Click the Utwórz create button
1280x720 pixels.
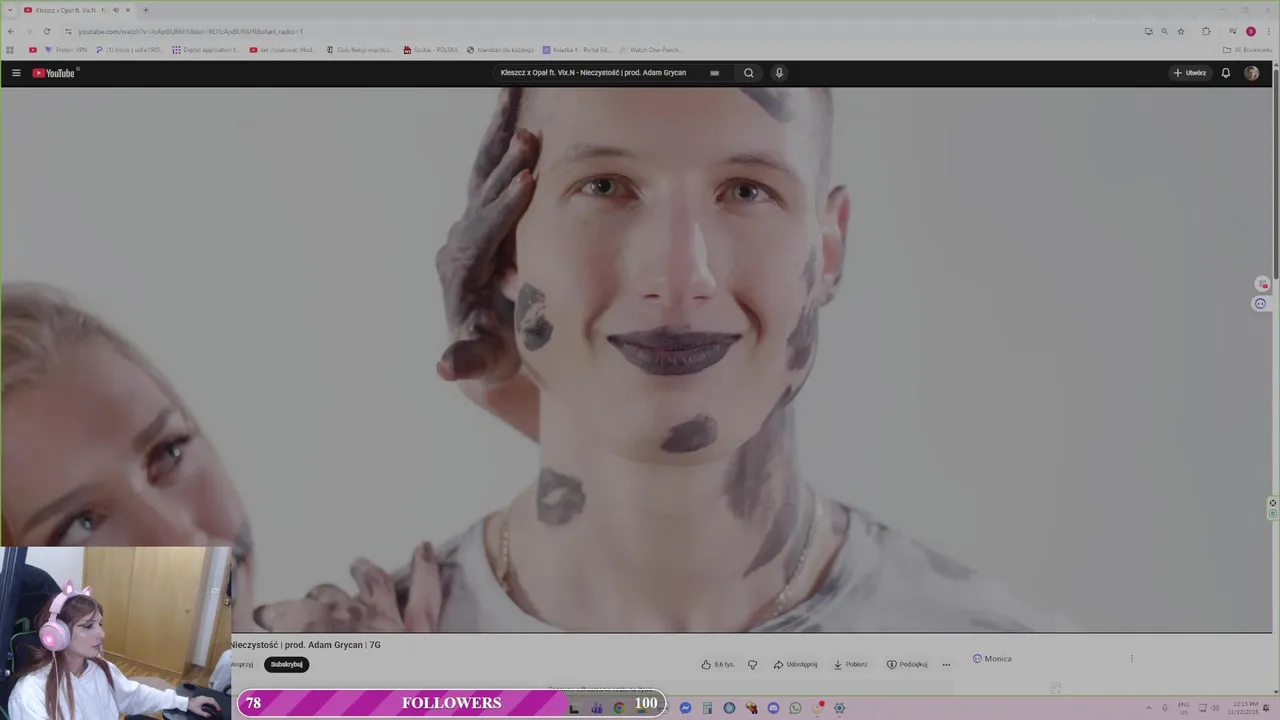1190,73
